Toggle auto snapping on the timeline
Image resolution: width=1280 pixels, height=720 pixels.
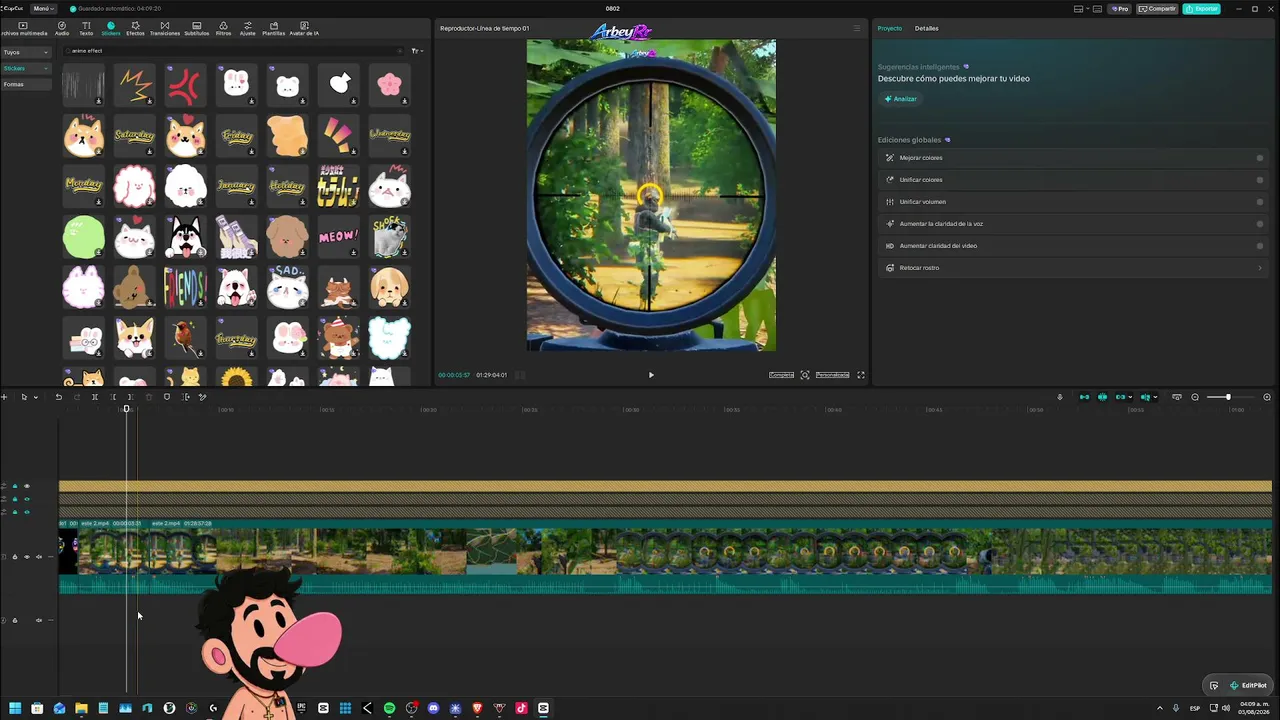tap(1102, 397)
